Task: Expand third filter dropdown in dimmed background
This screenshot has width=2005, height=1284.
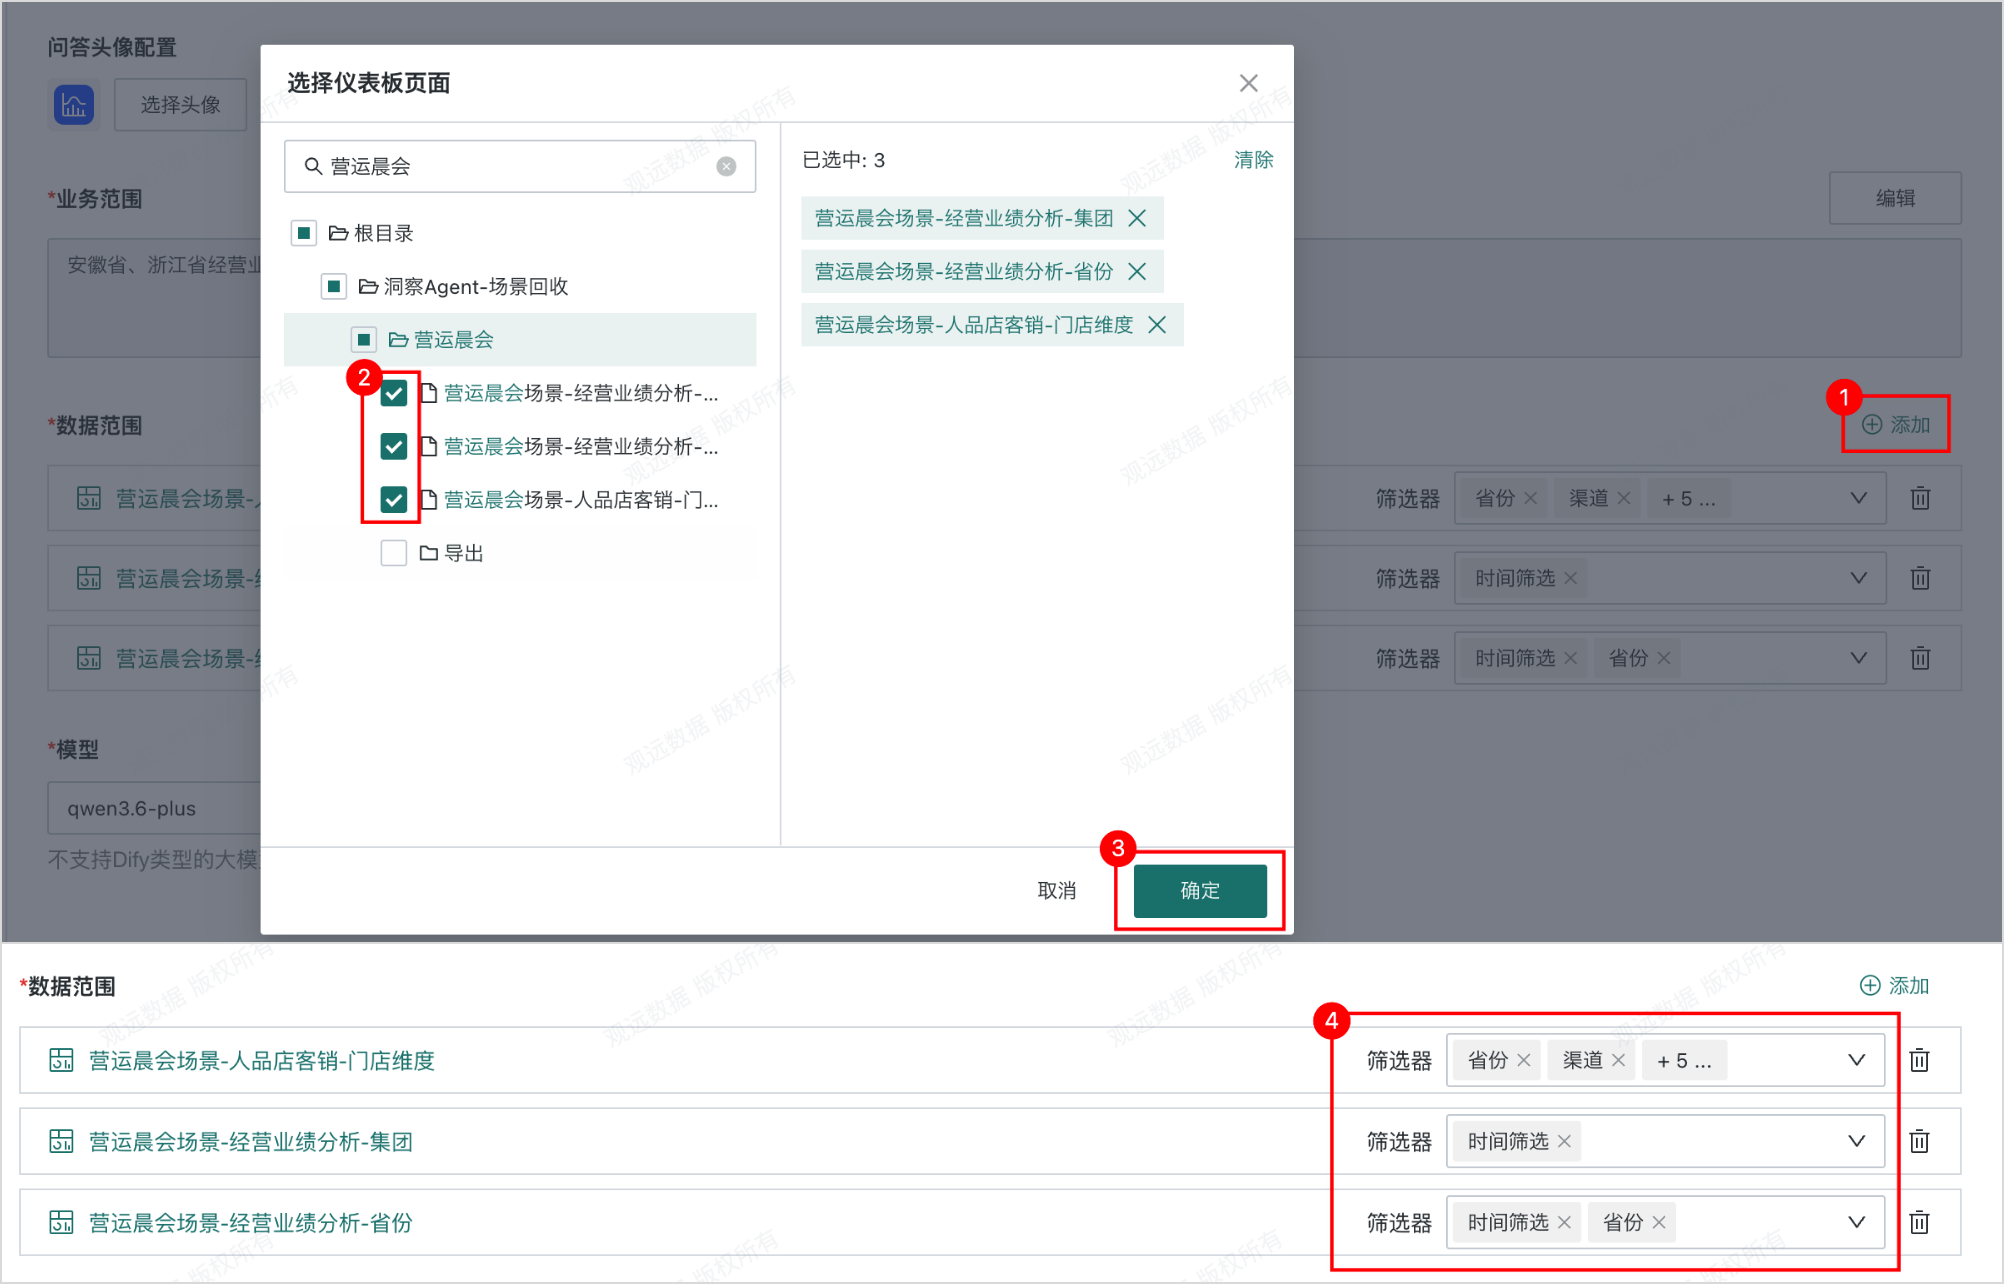Action: [x=1859, y=658]
